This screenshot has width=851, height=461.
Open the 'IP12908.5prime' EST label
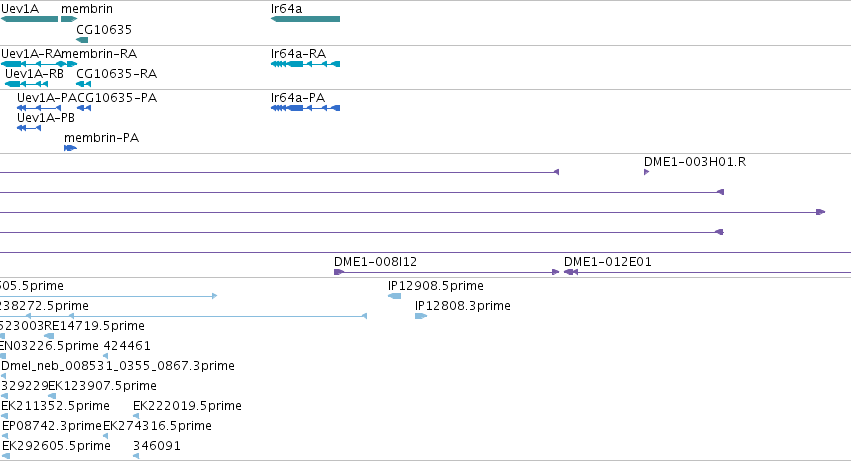coord(436,285)
